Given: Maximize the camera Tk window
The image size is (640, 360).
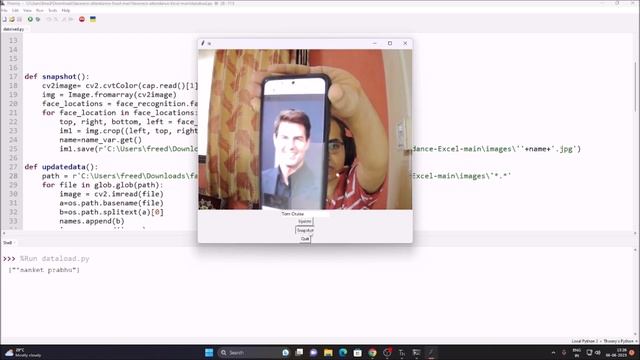Looking at the screenshot, I should (390, 43).
